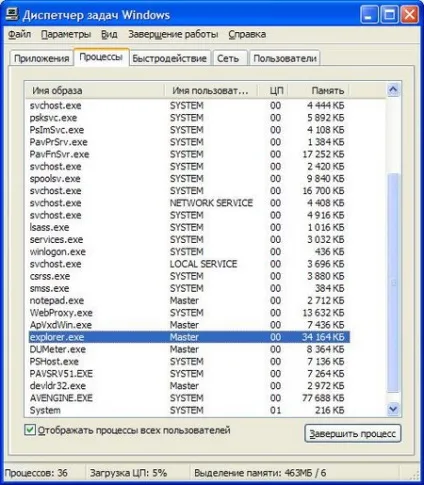Select svchost.exe run by LOCAL SERVICE
Image resolution: width=424 pixels, height=485 pixels.
click(x=189, y=264)
